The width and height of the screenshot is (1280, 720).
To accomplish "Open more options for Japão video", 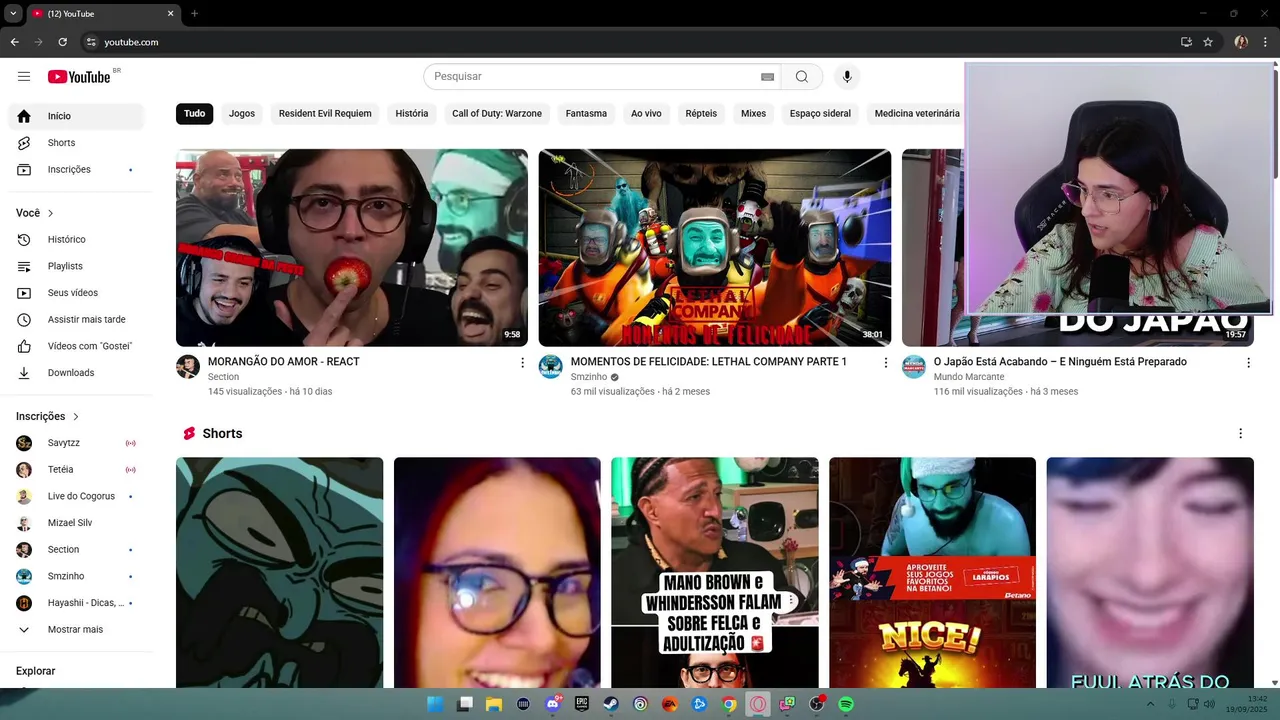I will tap(1248, 363).
